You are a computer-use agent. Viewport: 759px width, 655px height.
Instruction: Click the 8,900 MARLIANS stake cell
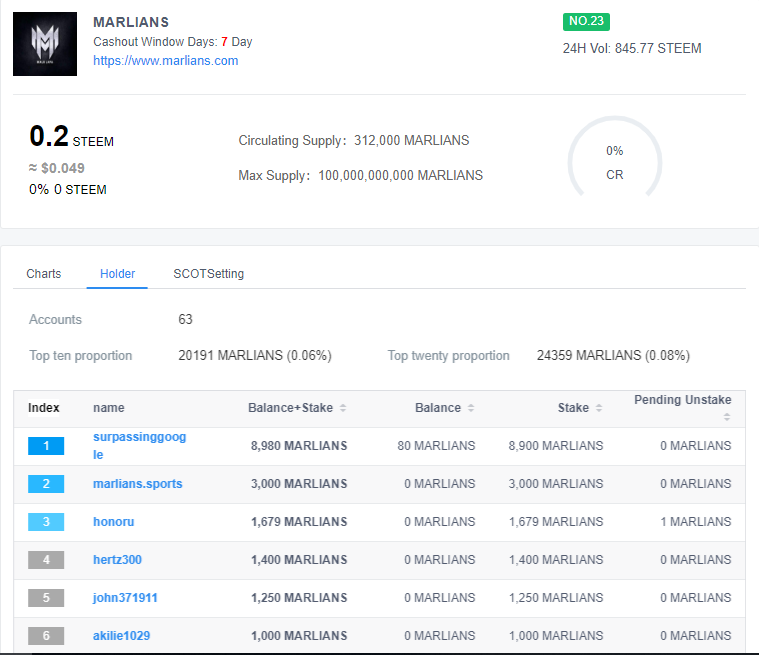pos(556,445)
